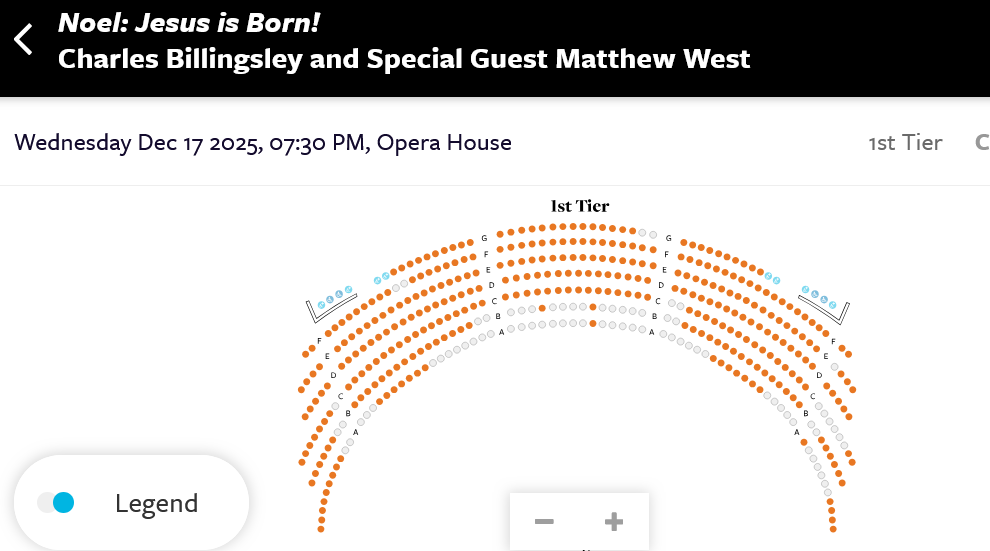The height and width of the screenshot is (551, 990).
Task: Switch to the cut-off tab after 1st Tier
Action: 981,142
